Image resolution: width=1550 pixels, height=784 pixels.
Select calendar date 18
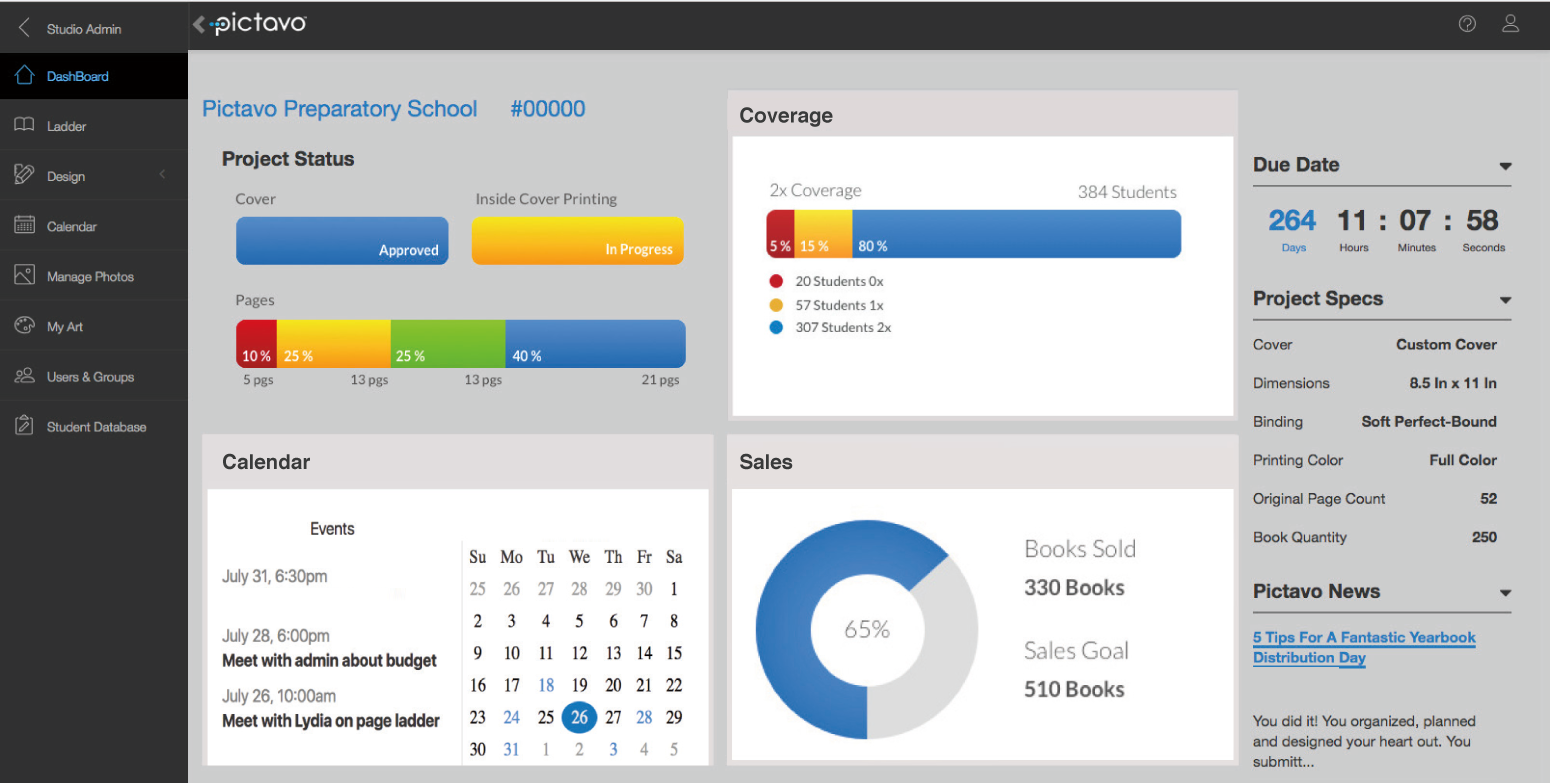pos(546,685)
